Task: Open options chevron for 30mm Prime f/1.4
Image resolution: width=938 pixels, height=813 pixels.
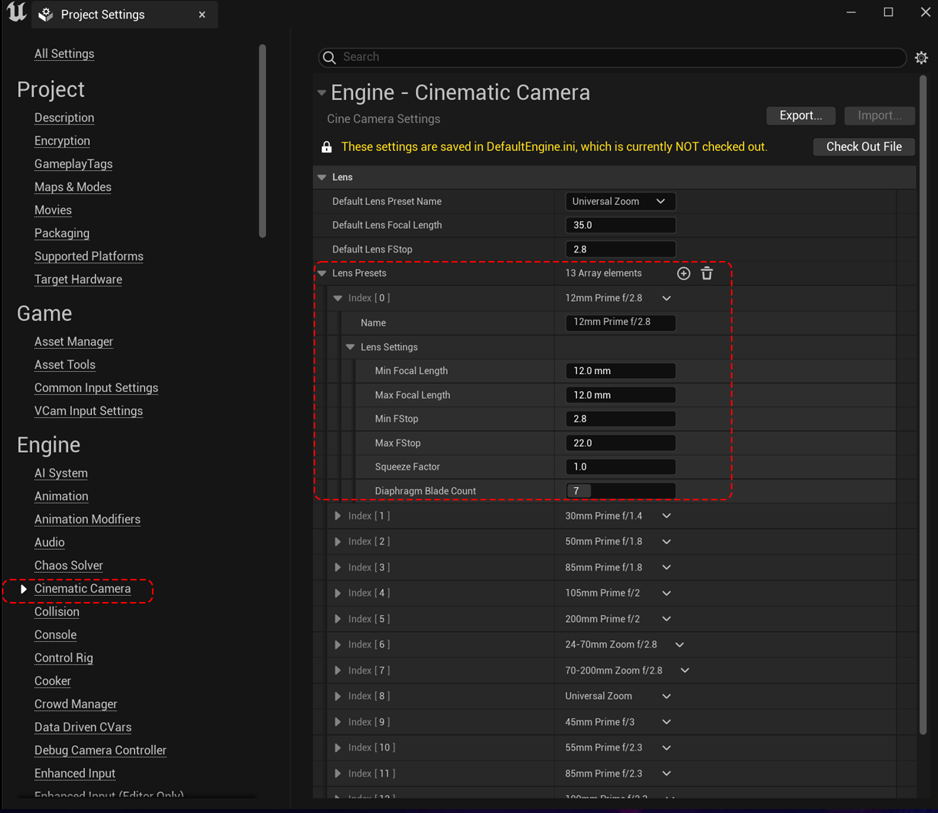Action: (666, 516)
